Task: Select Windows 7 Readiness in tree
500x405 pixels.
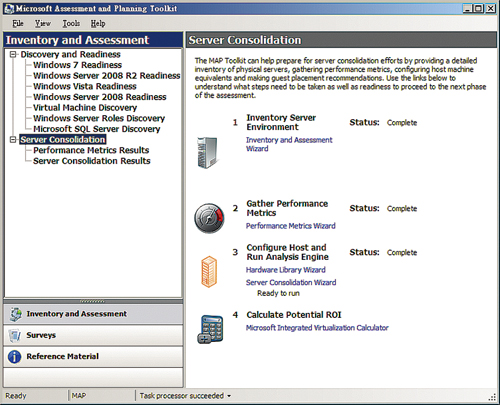Action: [77, 65]
